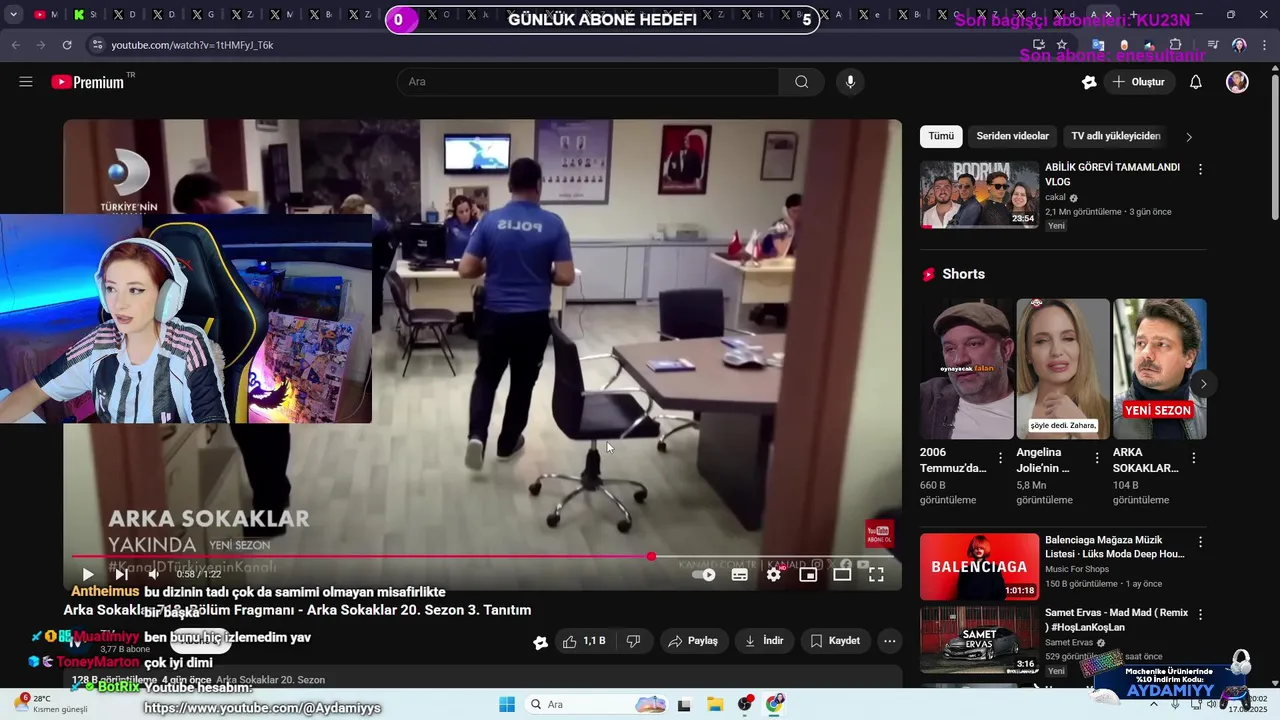
Task: Open options for ABİLİK GÖREVİ video
Action: [1200, 169]
